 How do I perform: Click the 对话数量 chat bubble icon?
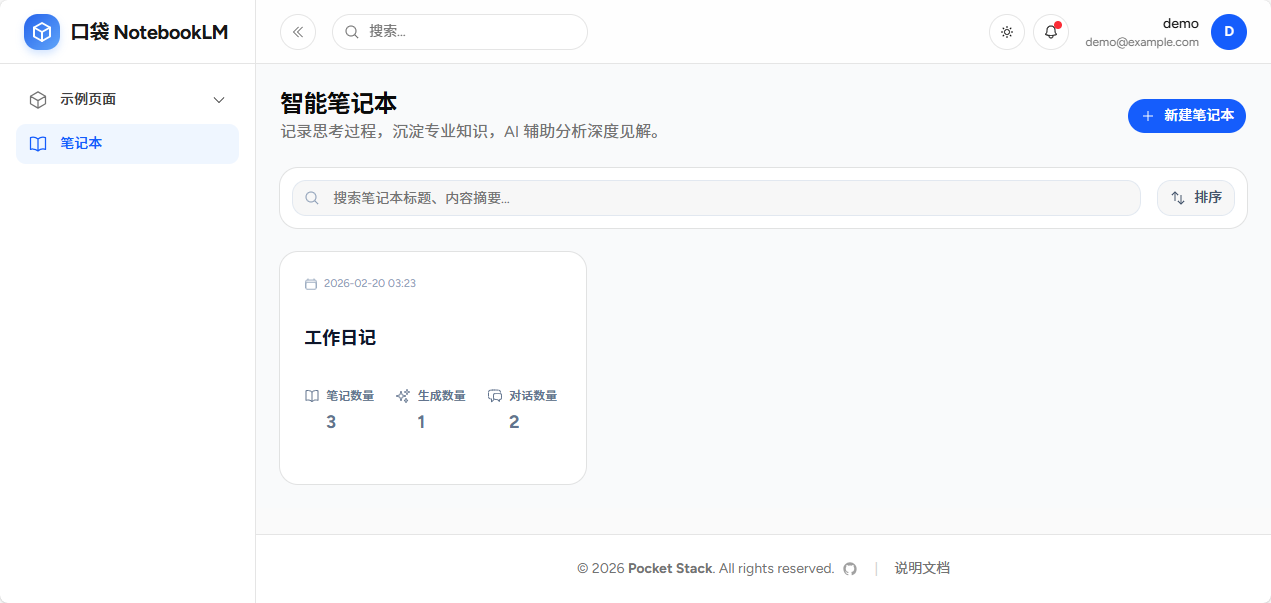495,395
